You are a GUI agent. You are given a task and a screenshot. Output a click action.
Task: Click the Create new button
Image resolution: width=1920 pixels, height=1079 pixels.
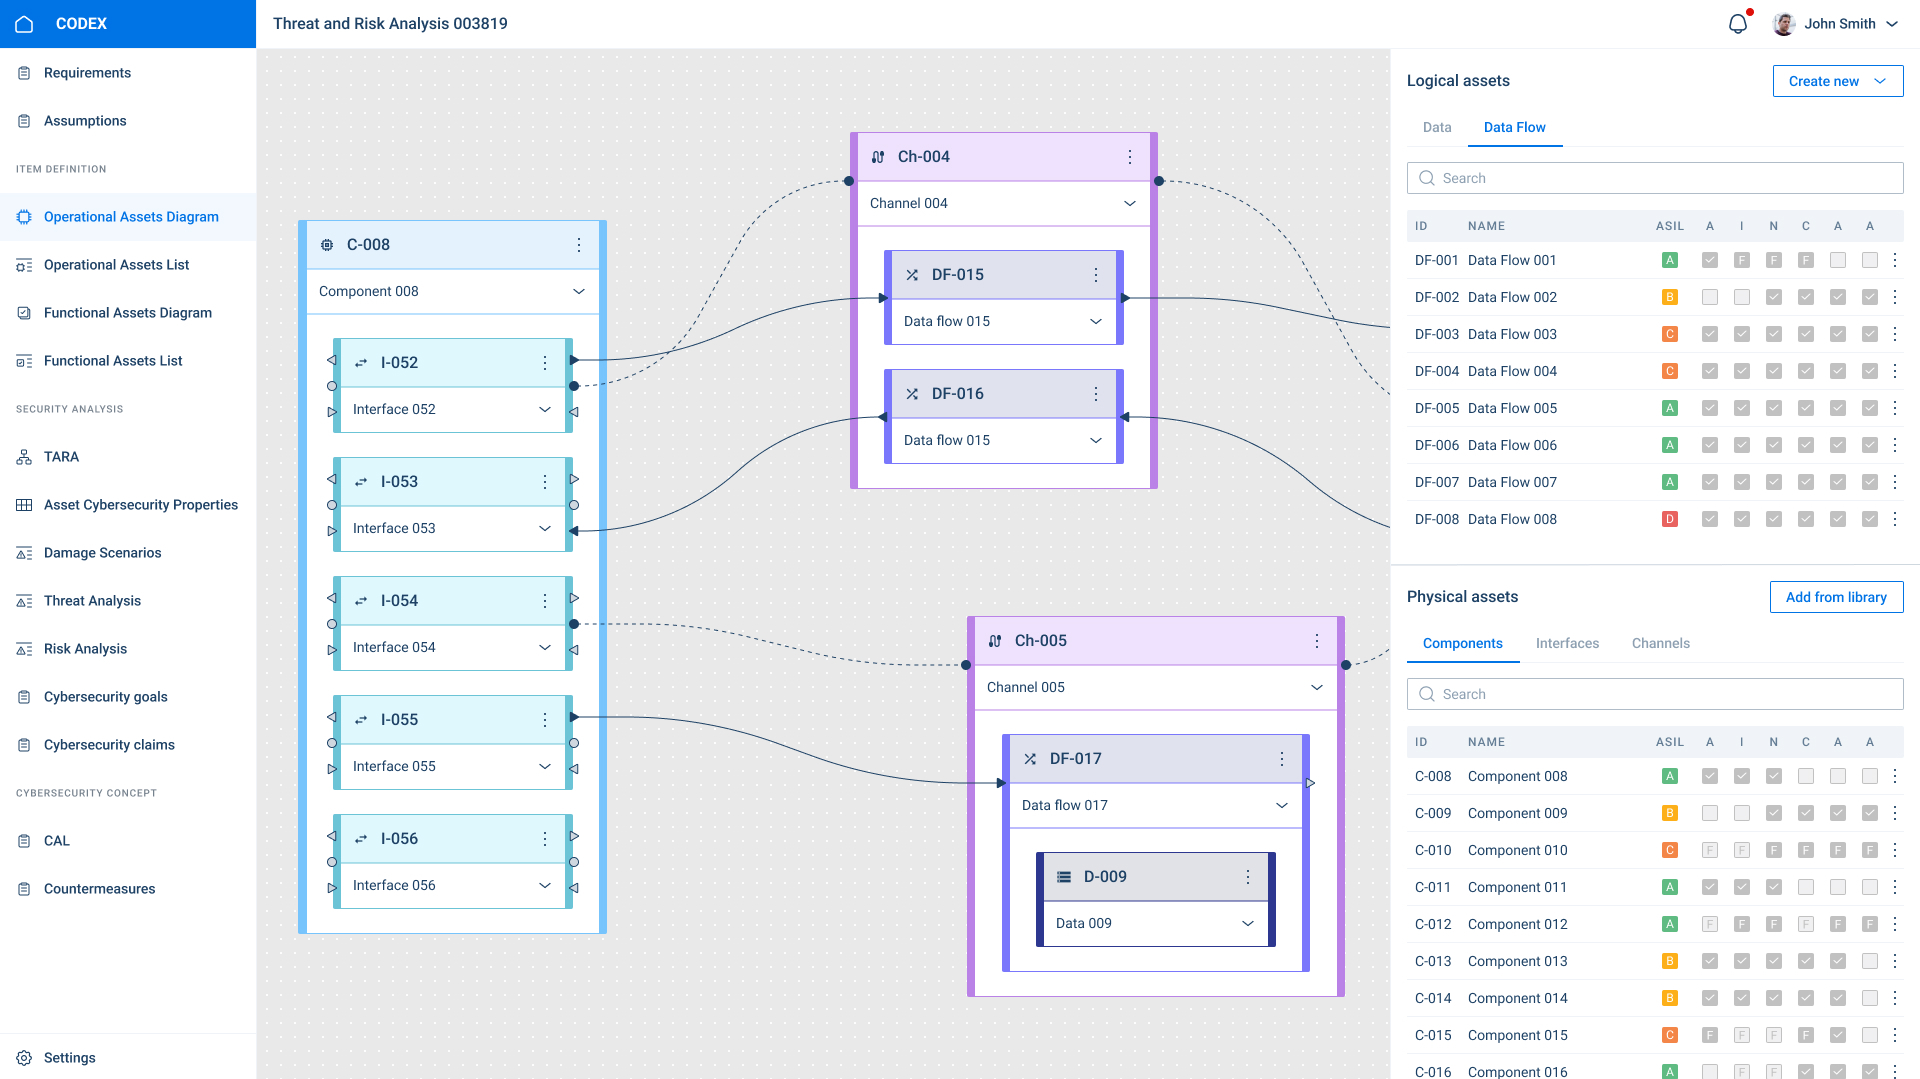[x=1838, y=81]
